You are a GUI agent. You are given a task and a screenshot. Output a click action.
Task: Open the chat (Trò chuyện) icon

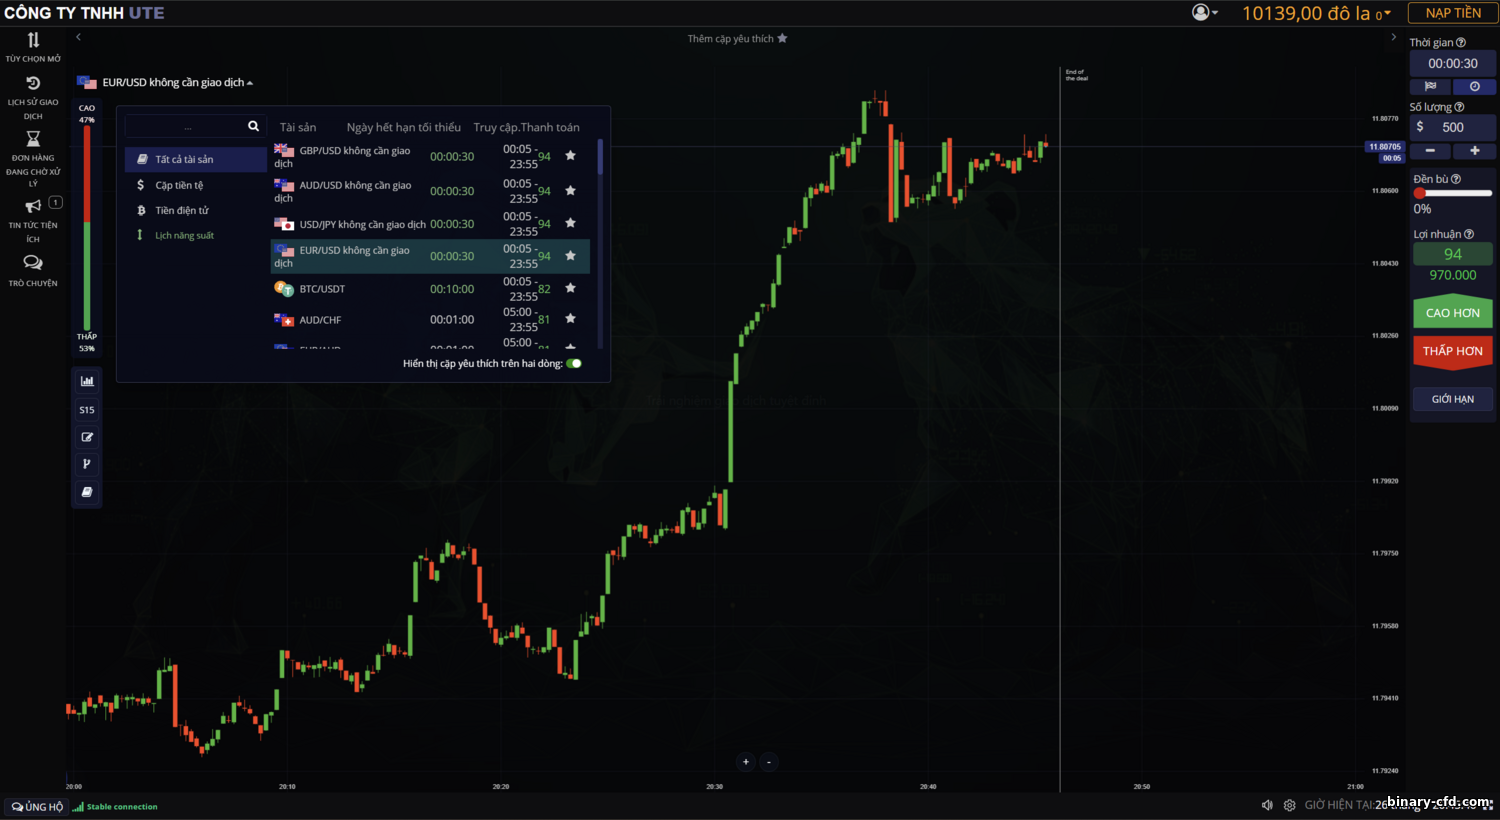pos(33,263)
